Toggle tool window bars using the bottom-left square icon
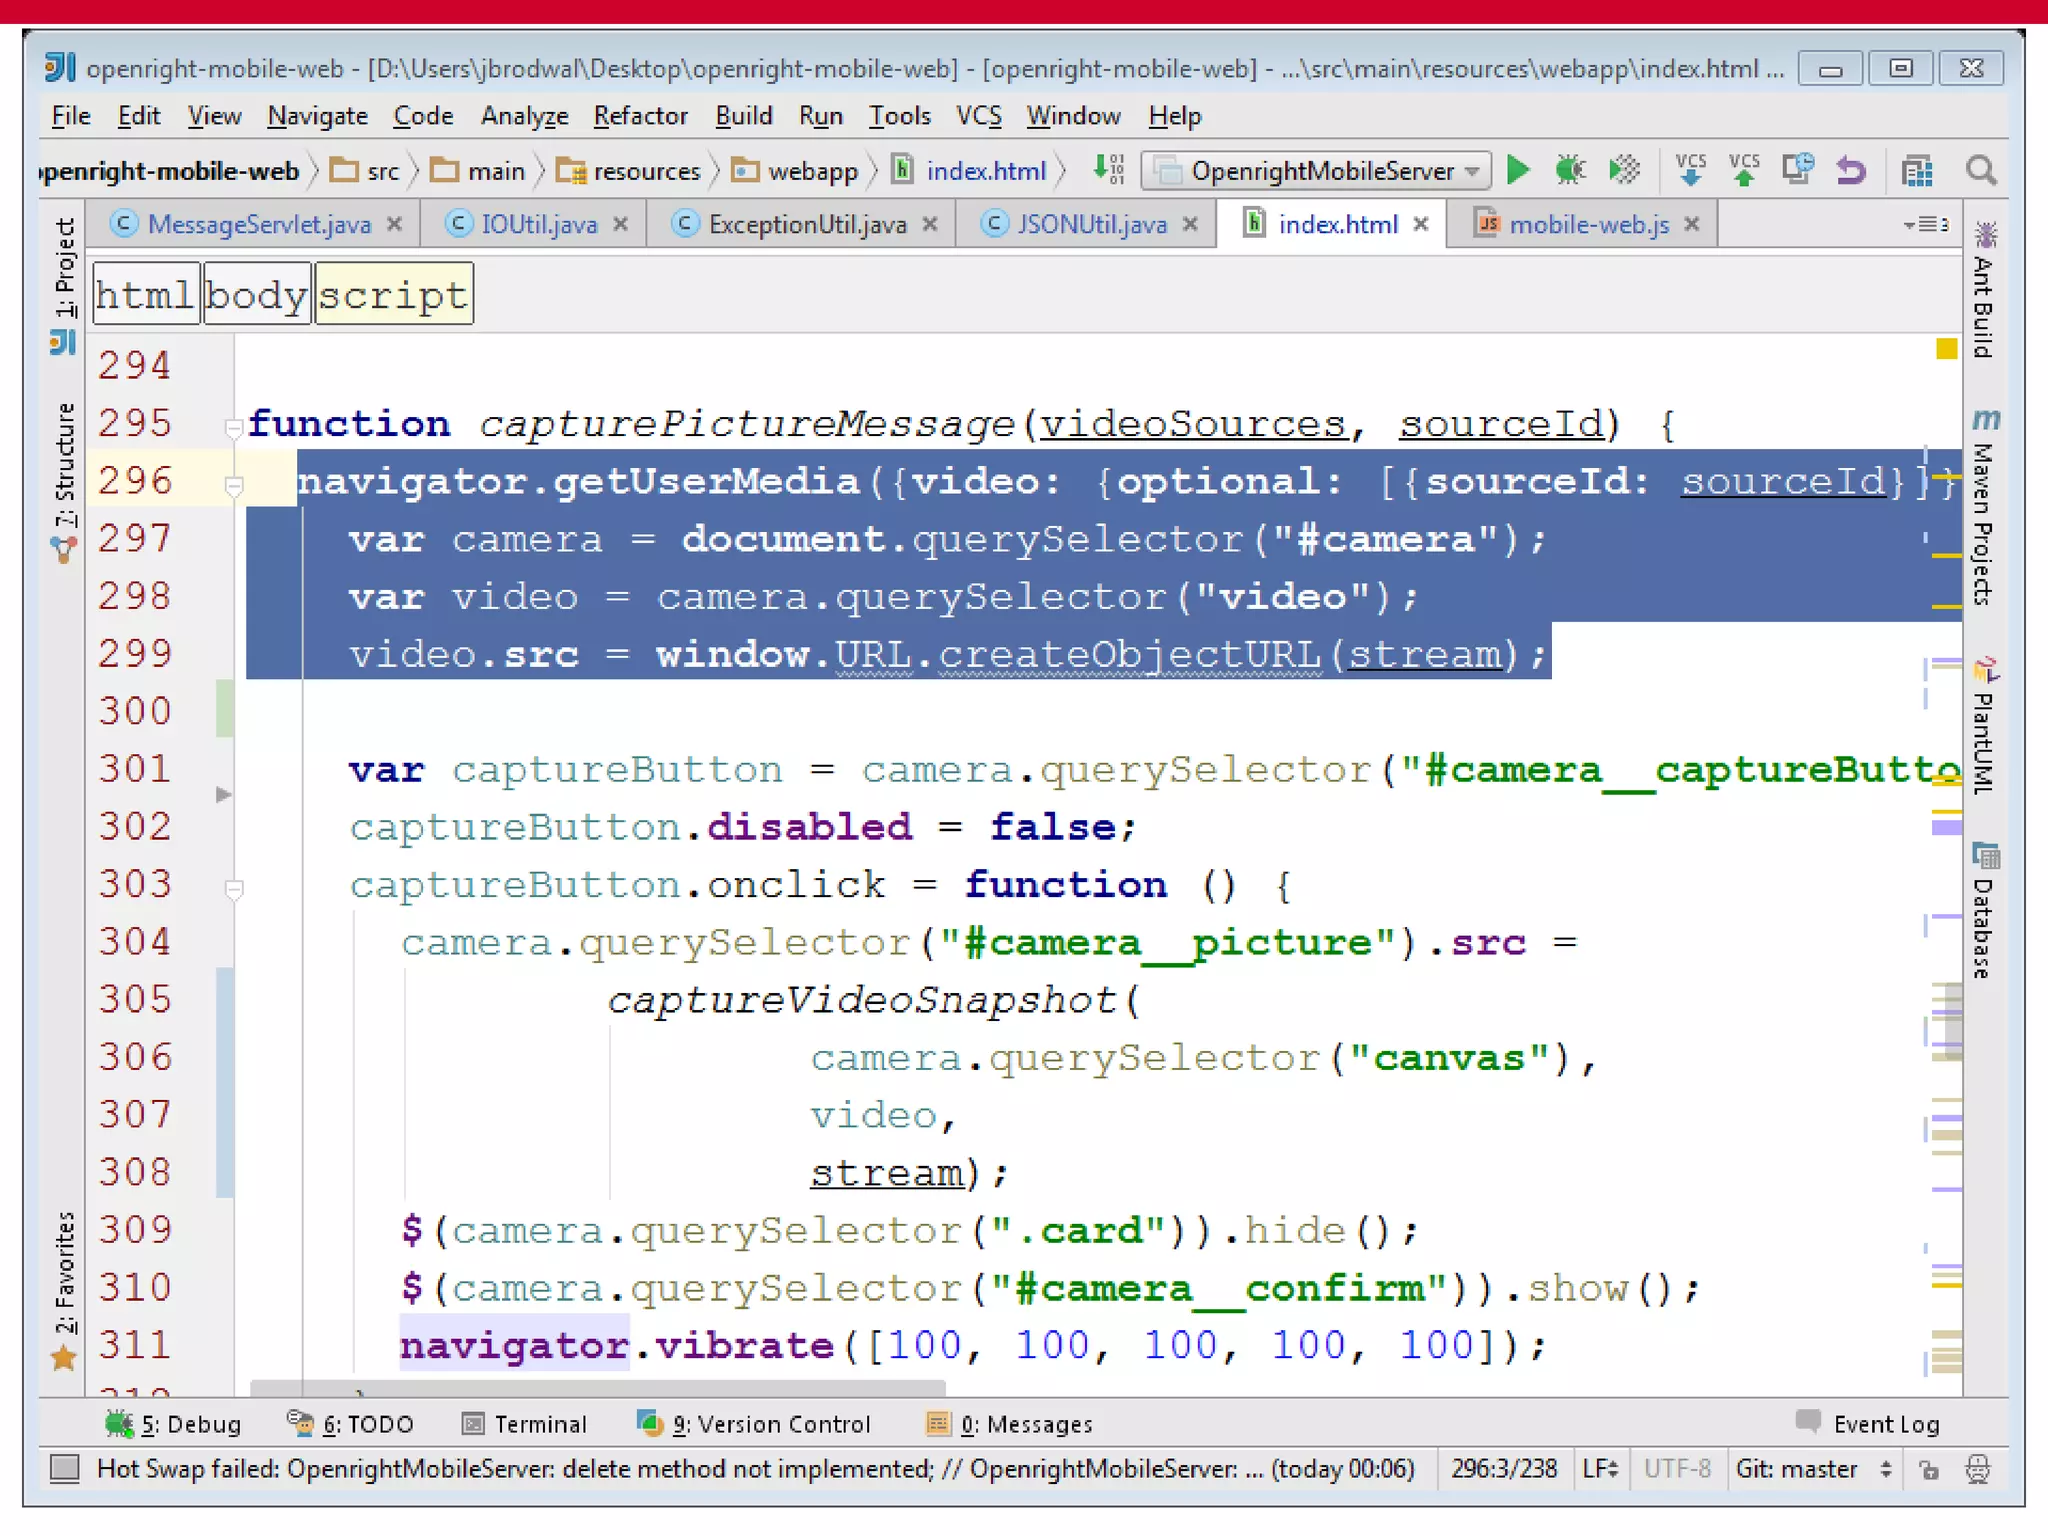The image size is (2048, 1536). [x=65, y=1468]
